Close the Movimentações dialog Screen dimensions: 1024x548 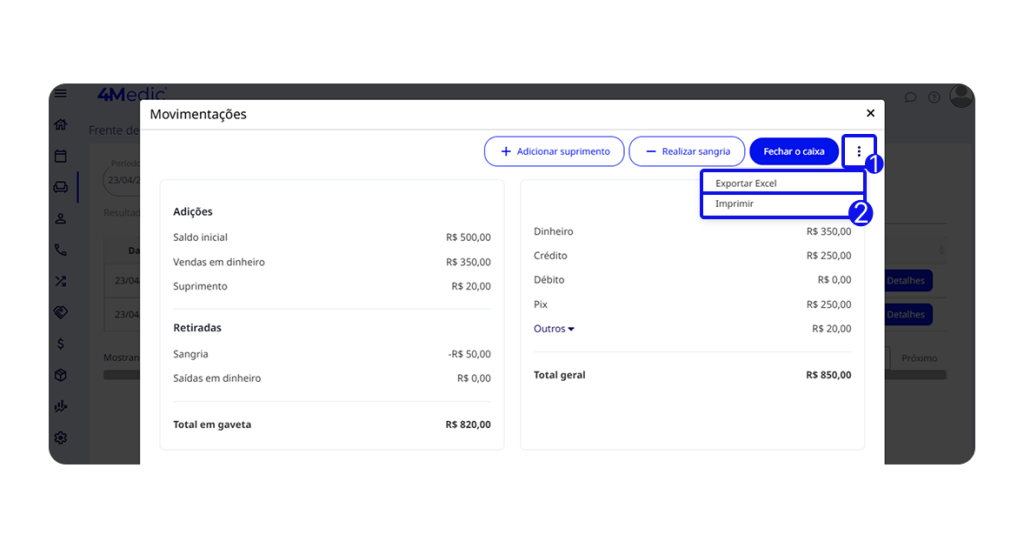[870, 114]
